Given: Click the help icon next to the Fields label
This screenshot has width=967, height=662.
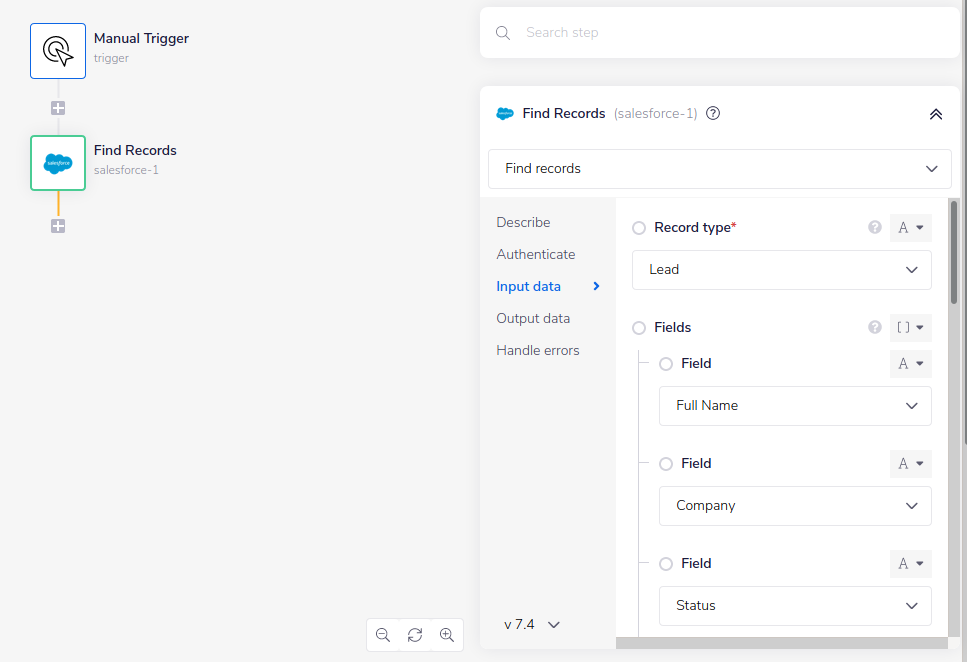Looking at the screenshot, I should (874, 327).
